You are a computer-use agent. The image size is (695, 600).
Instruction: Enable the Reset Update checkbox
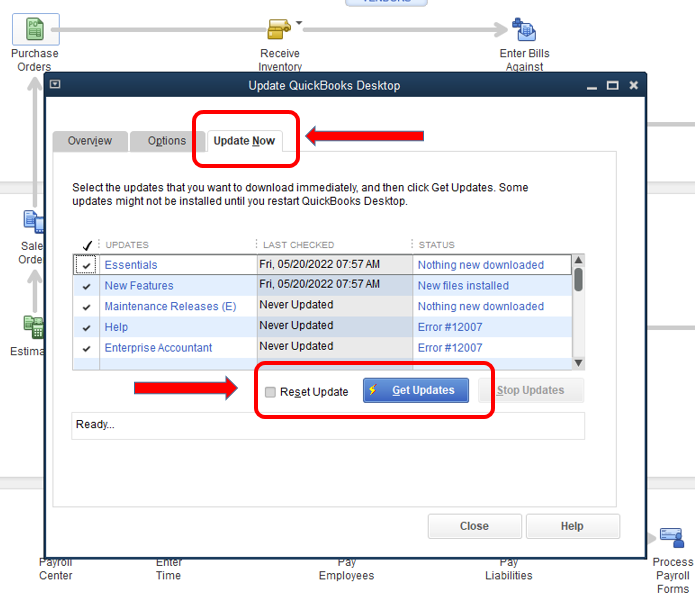point(270,392)
